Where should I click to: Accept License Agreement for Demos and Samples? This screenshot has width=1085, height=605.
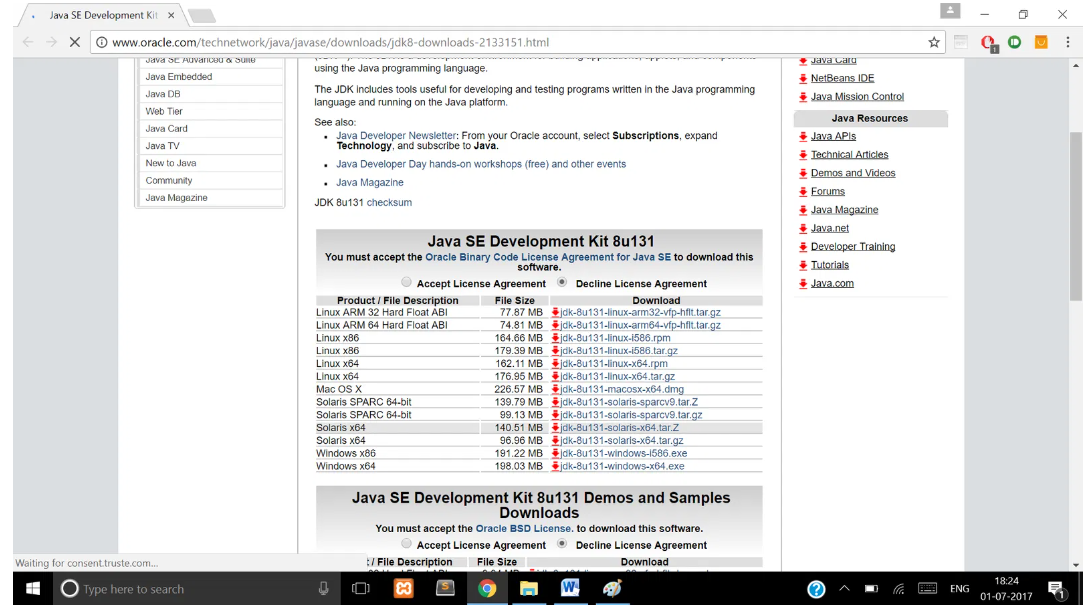(x=407, y=544)
